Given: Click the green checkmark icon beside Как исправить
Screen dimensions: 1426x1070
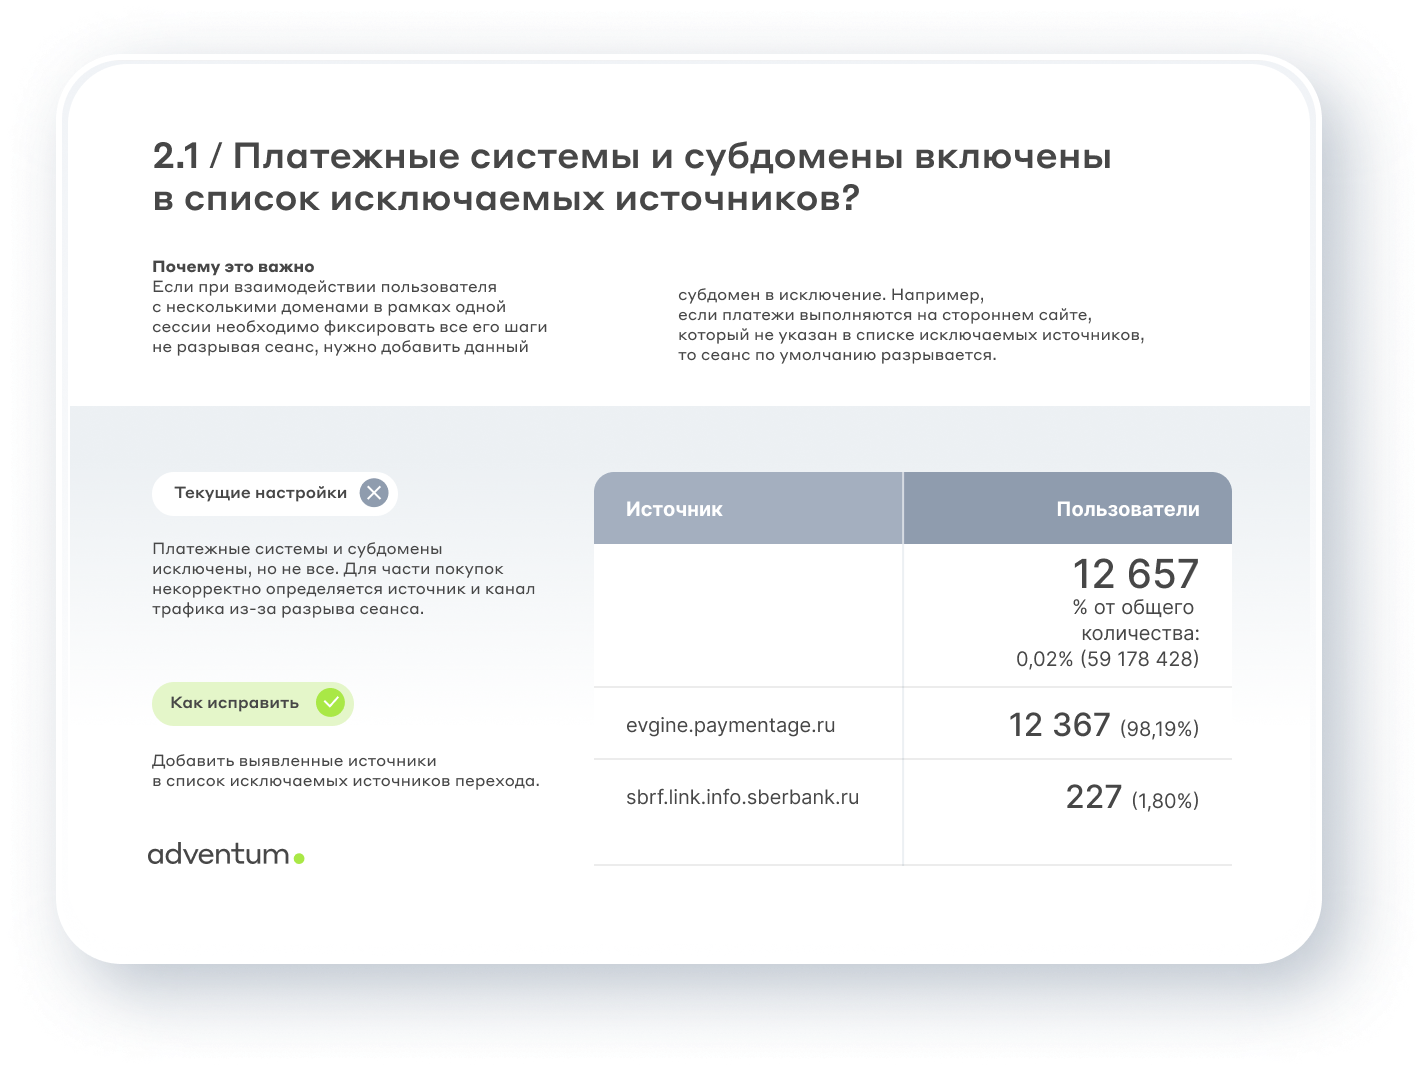Looking at the screenshot, I should [x=331, y=703].
